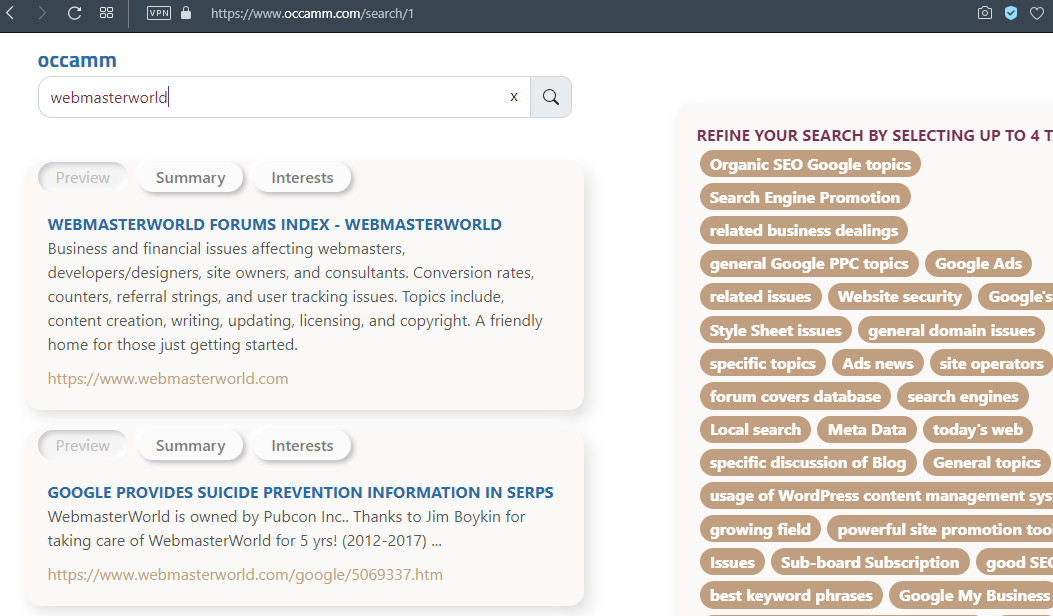Open the https://www.webmasterworld.com URL link
The image size is (1053, 616).
168,378
